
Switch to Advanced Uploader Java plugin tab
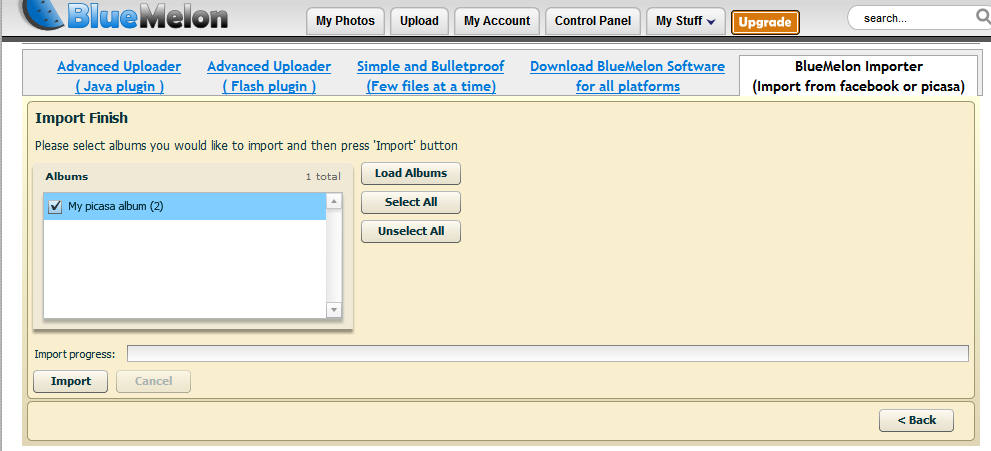coord(119,76)
